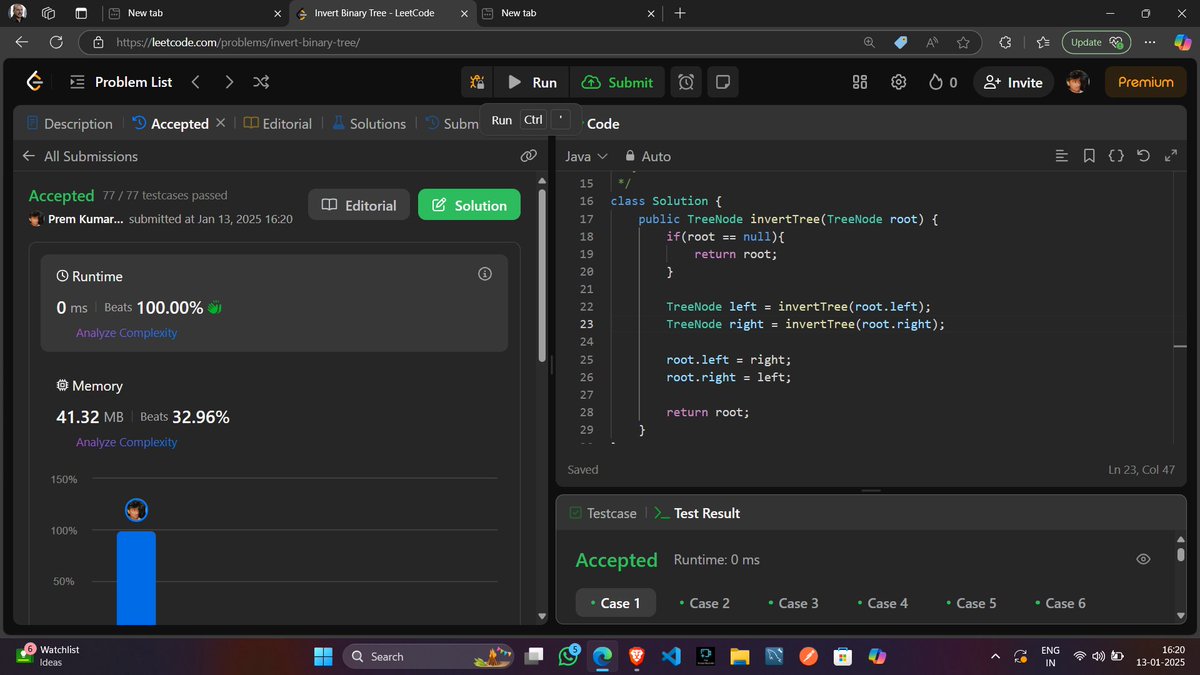This screenshot has width=1200, height=675.
Task: Open the notes sticky icon
Action: 722,82
